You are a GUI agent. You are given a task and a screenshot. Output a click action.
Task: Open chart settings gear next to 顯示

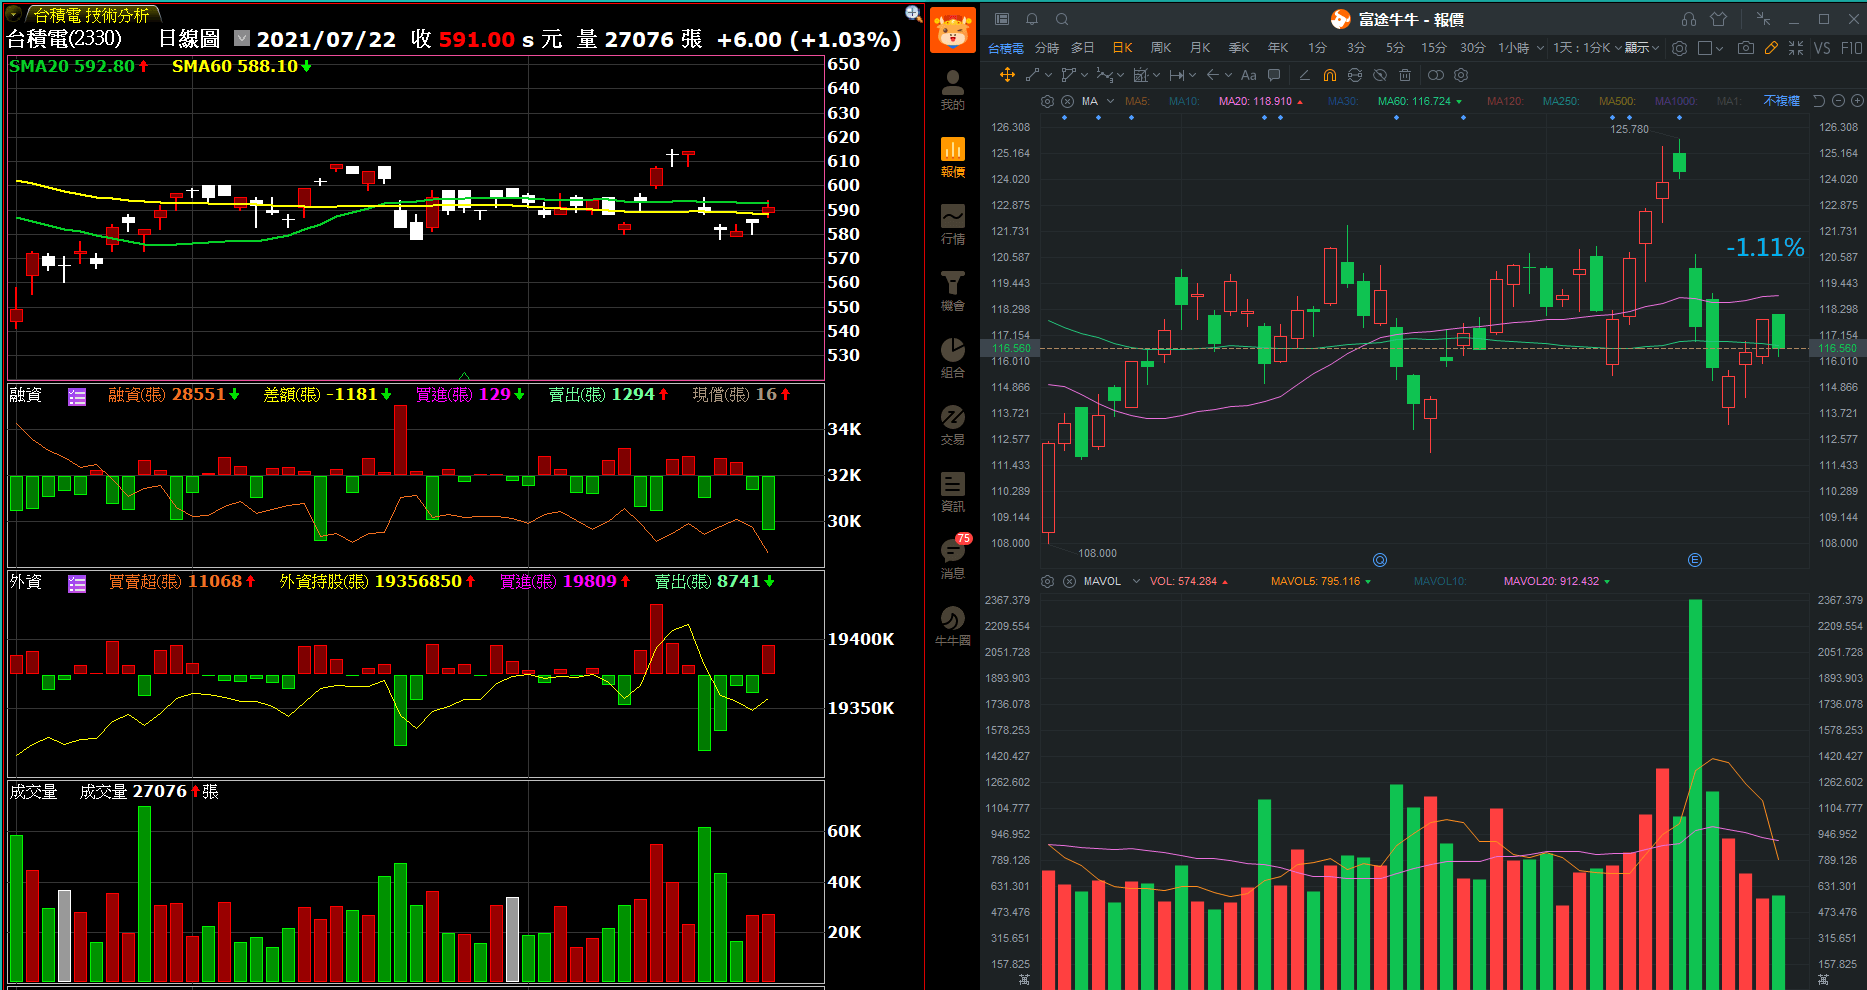[1679, 47]
